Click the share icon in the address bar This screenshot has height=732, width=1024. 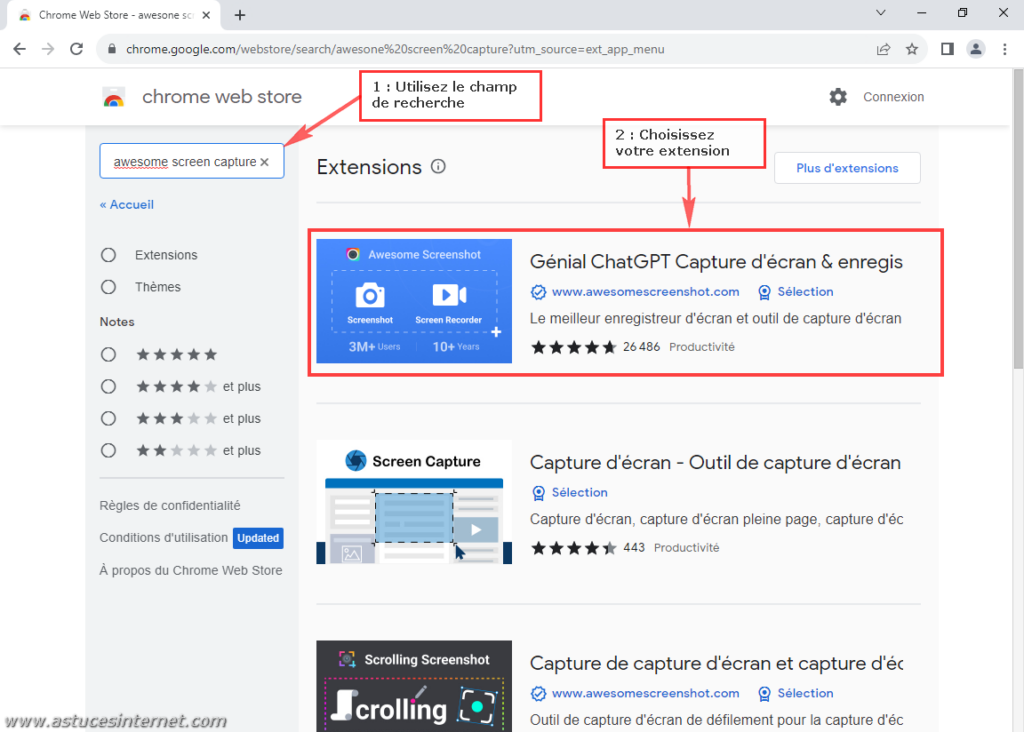coord(883,48)
